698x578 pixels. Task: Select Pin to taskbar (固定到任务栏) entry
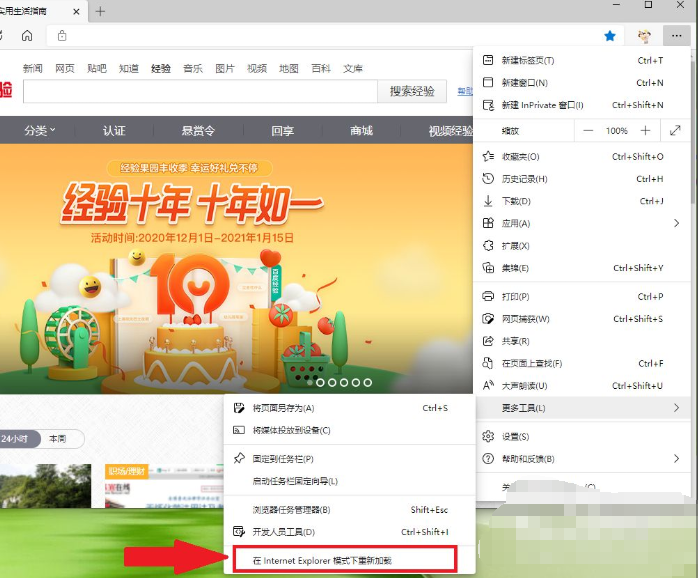coord(349,459)
